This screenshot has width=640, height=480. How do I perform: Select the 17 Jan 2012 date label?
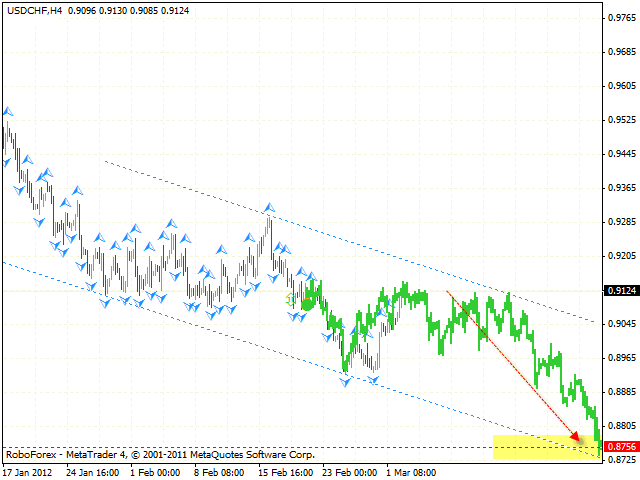coord(28,471)
